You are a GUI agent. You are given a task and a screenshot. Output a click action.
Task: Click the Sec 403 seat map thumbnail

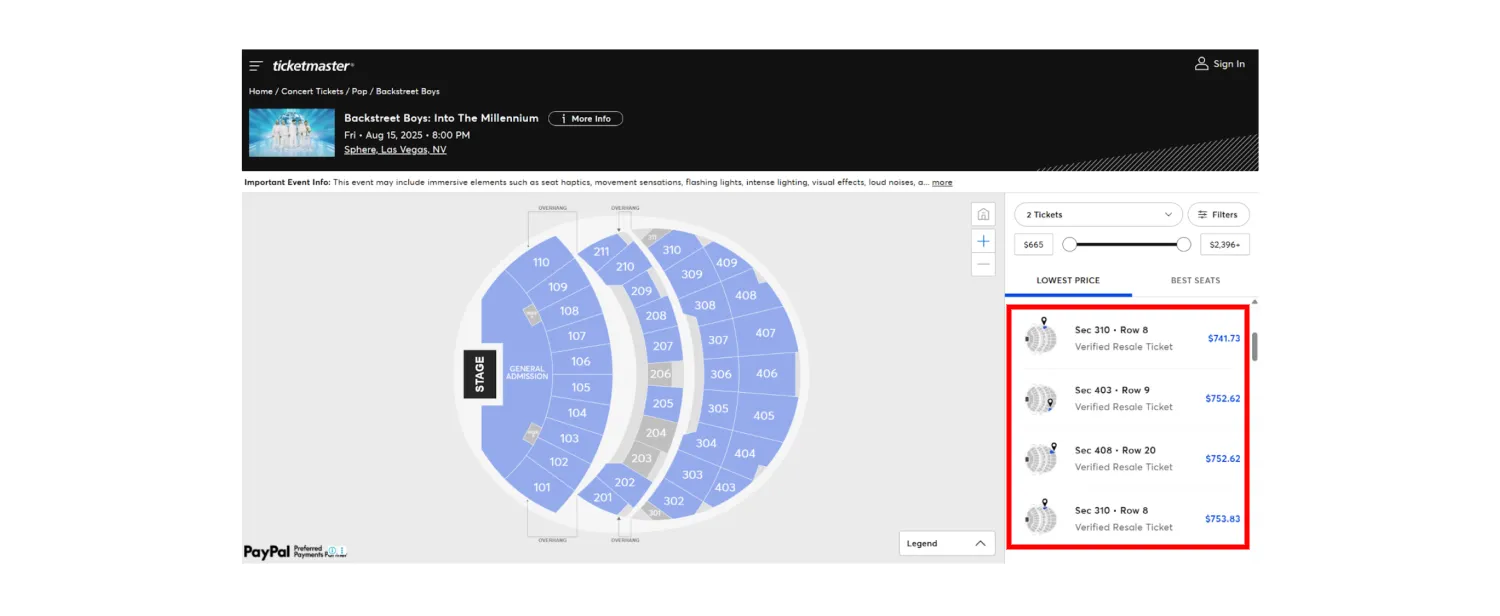pyautogui.click(x=1041, y=400)
